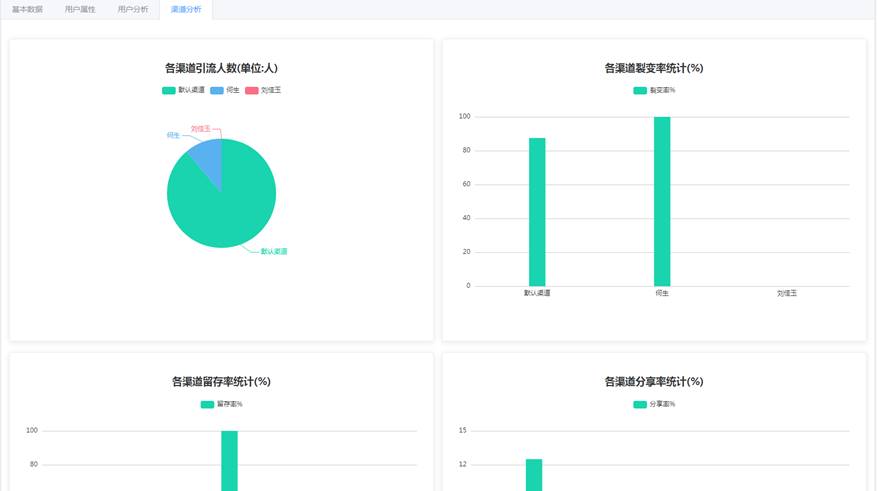This screenshot has height=491, width=878.
Task: Click the 默认渠道 label beside the pie
Action: coord(274,251)
